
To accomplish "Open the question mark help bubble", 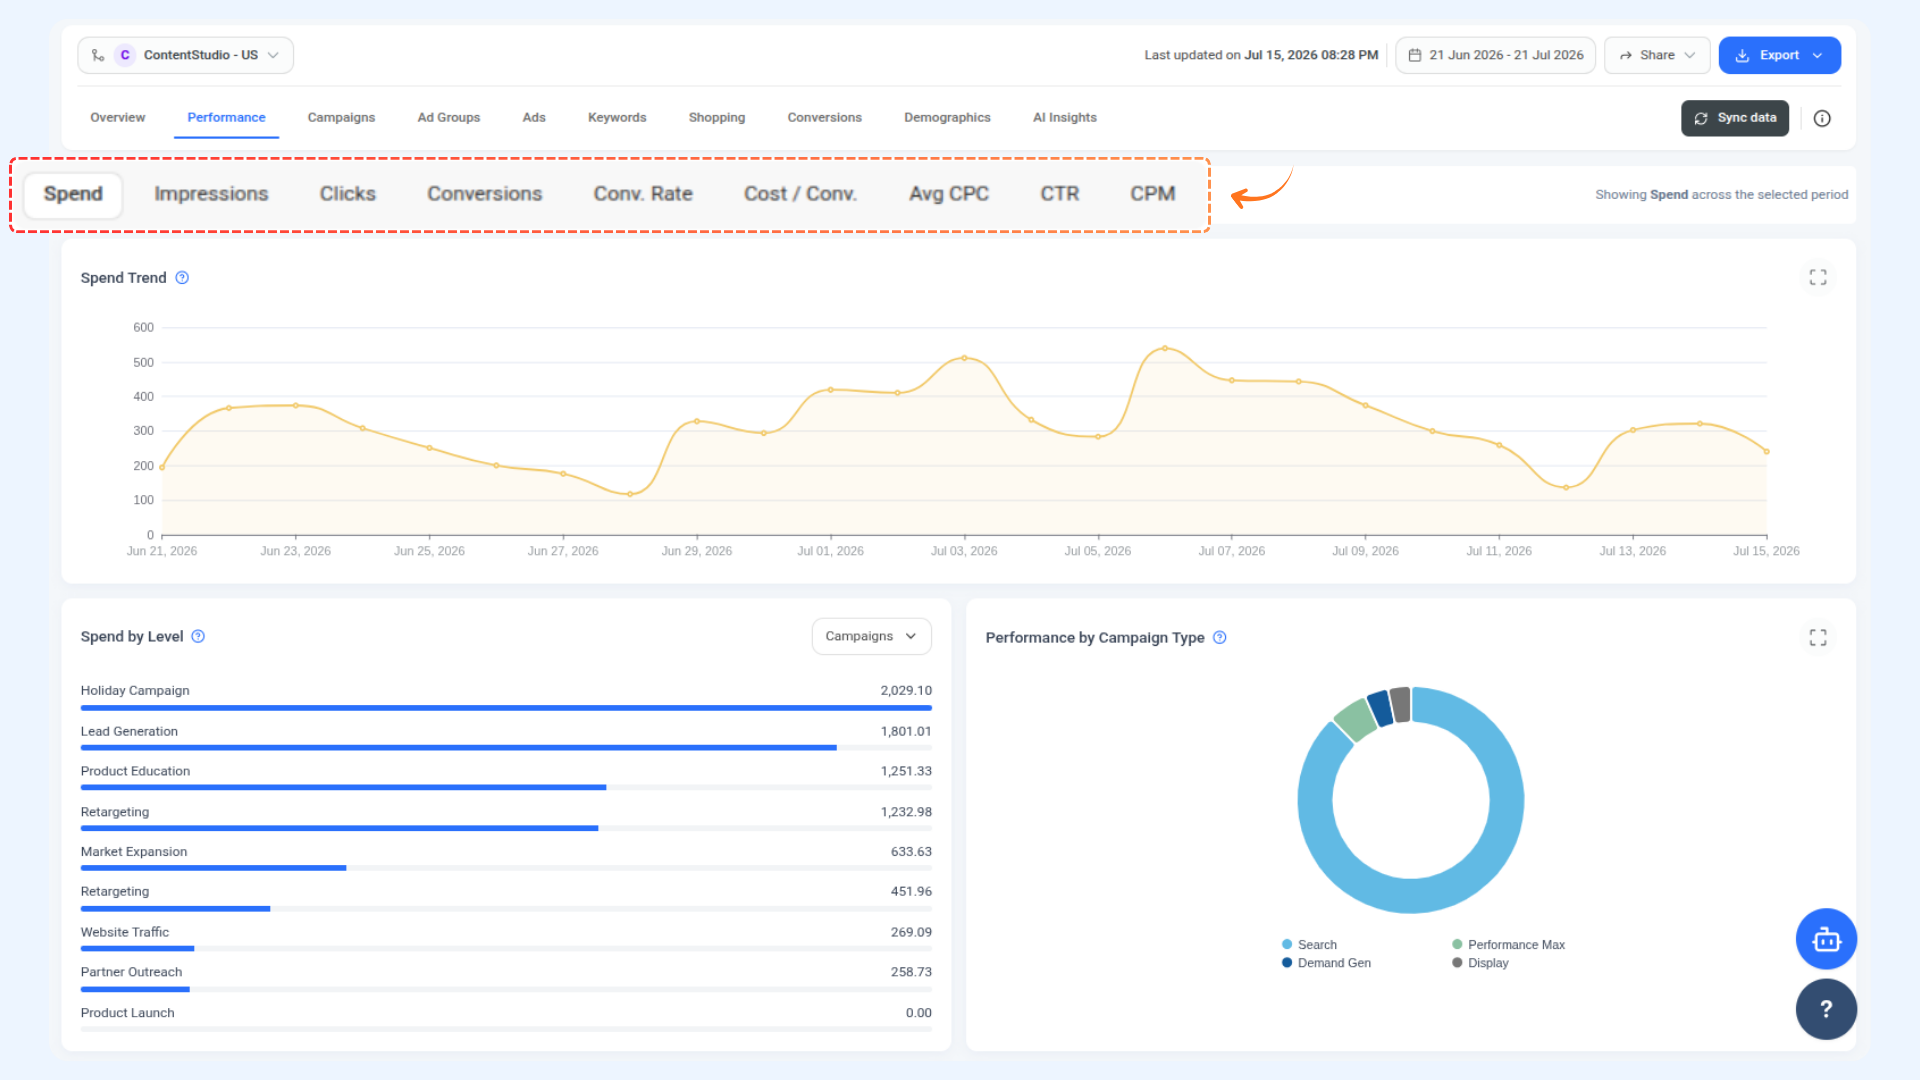I will [x=1826, y=1009].
